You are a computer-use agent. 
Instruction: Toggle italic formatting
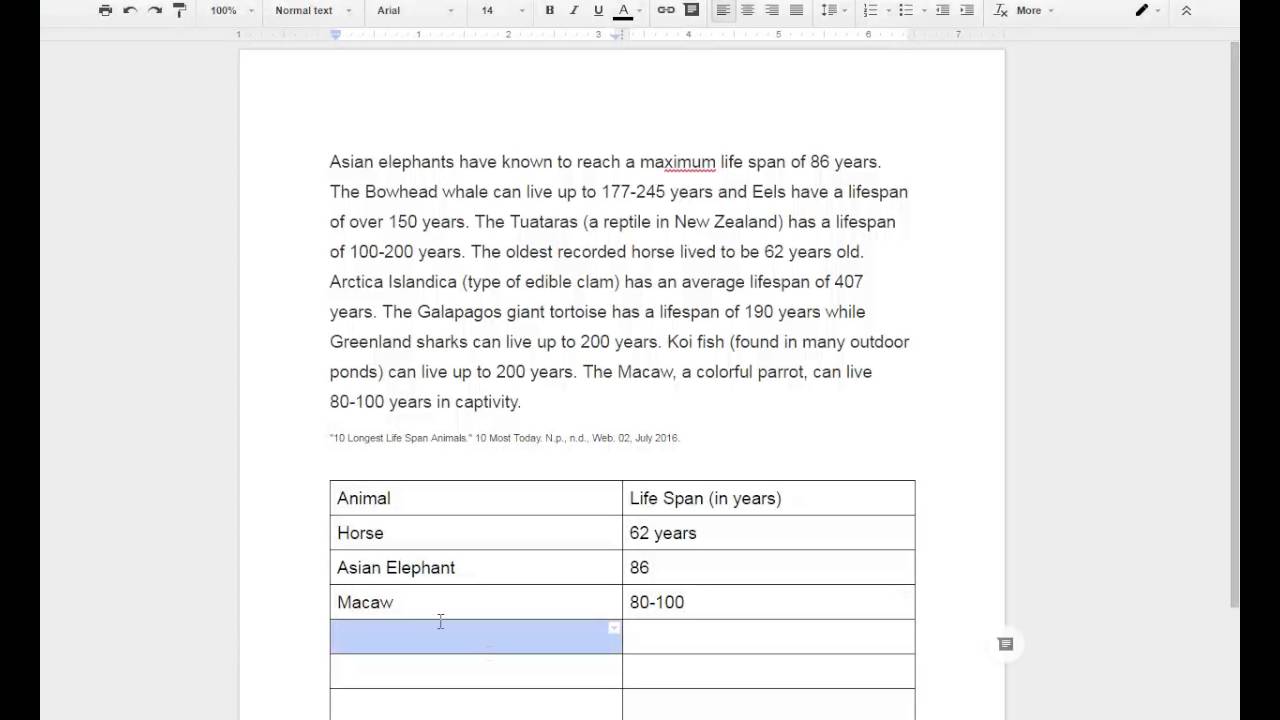(x=574, y=10)
